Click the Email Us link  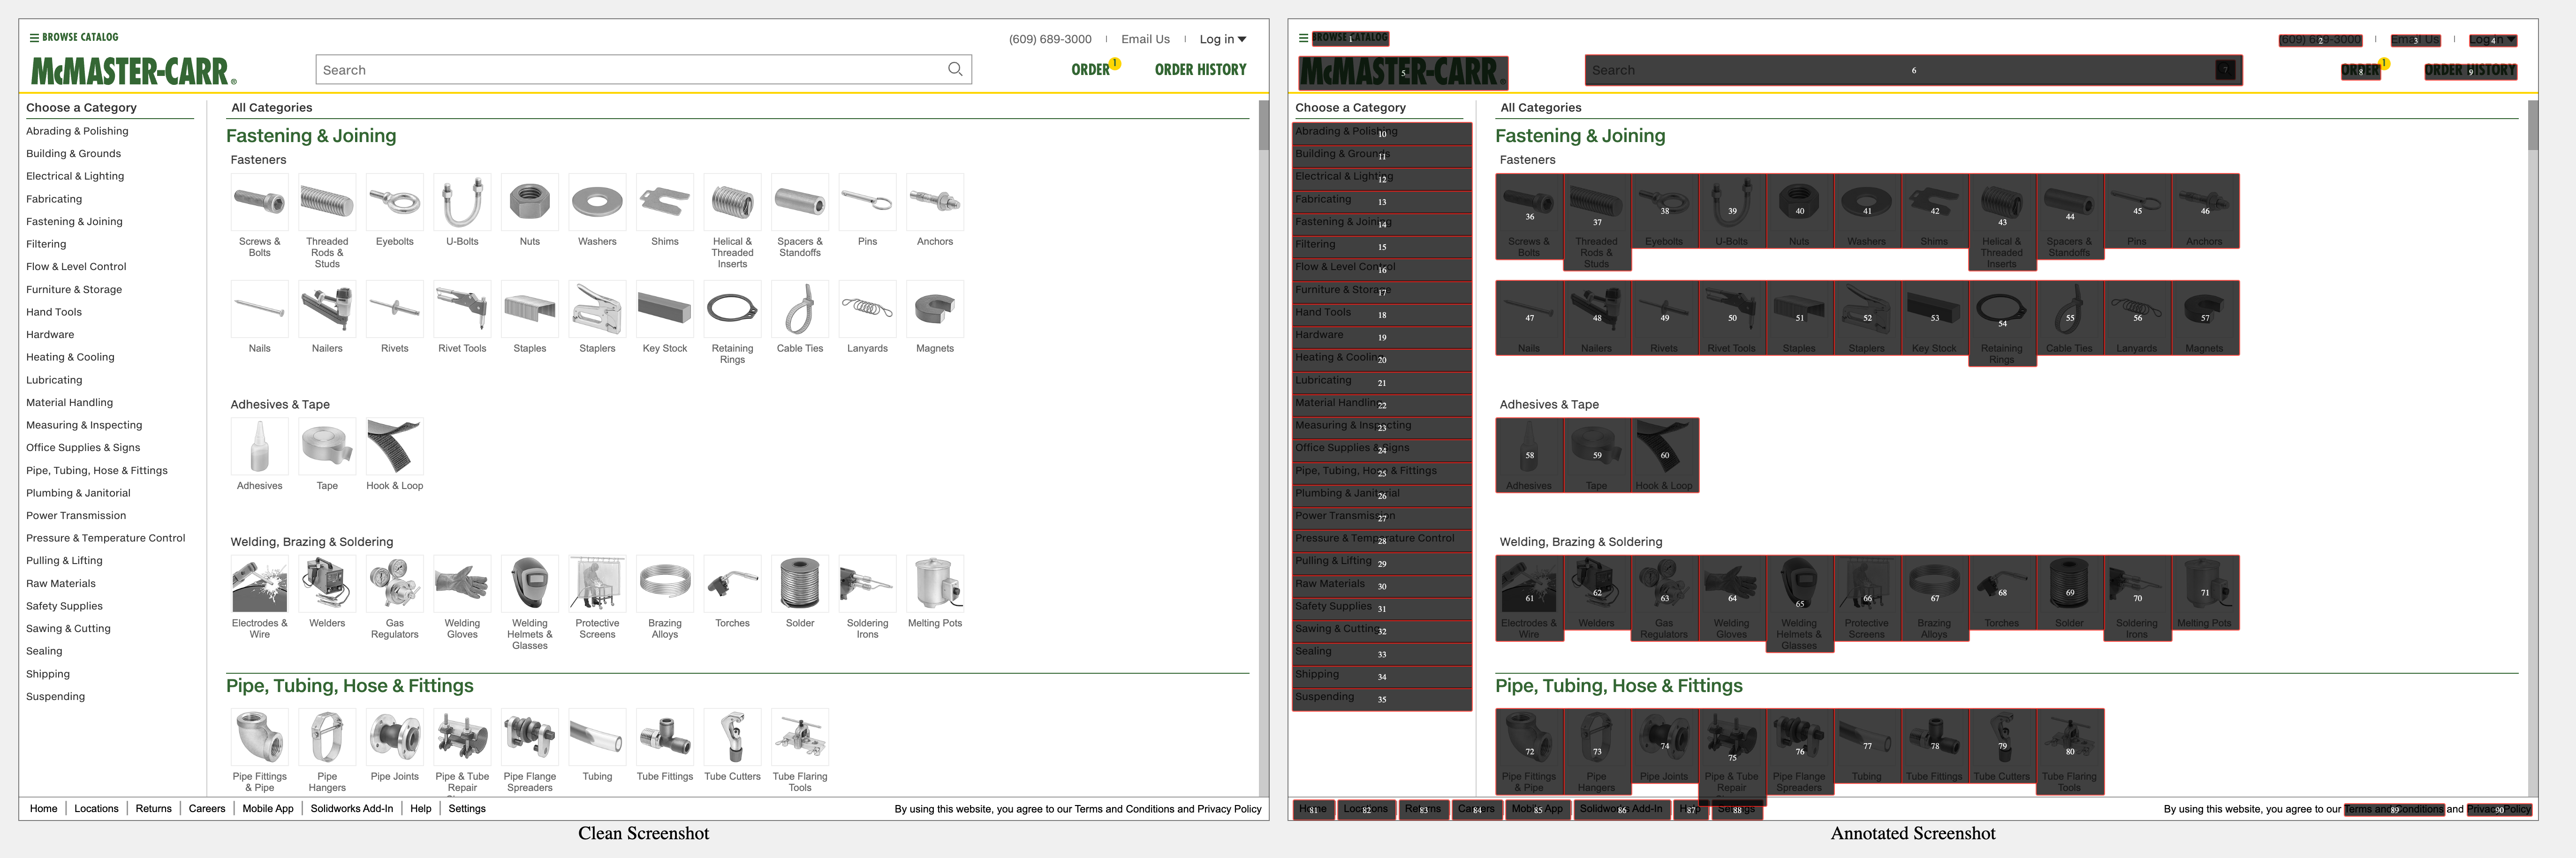click(x=1145, y=39)
